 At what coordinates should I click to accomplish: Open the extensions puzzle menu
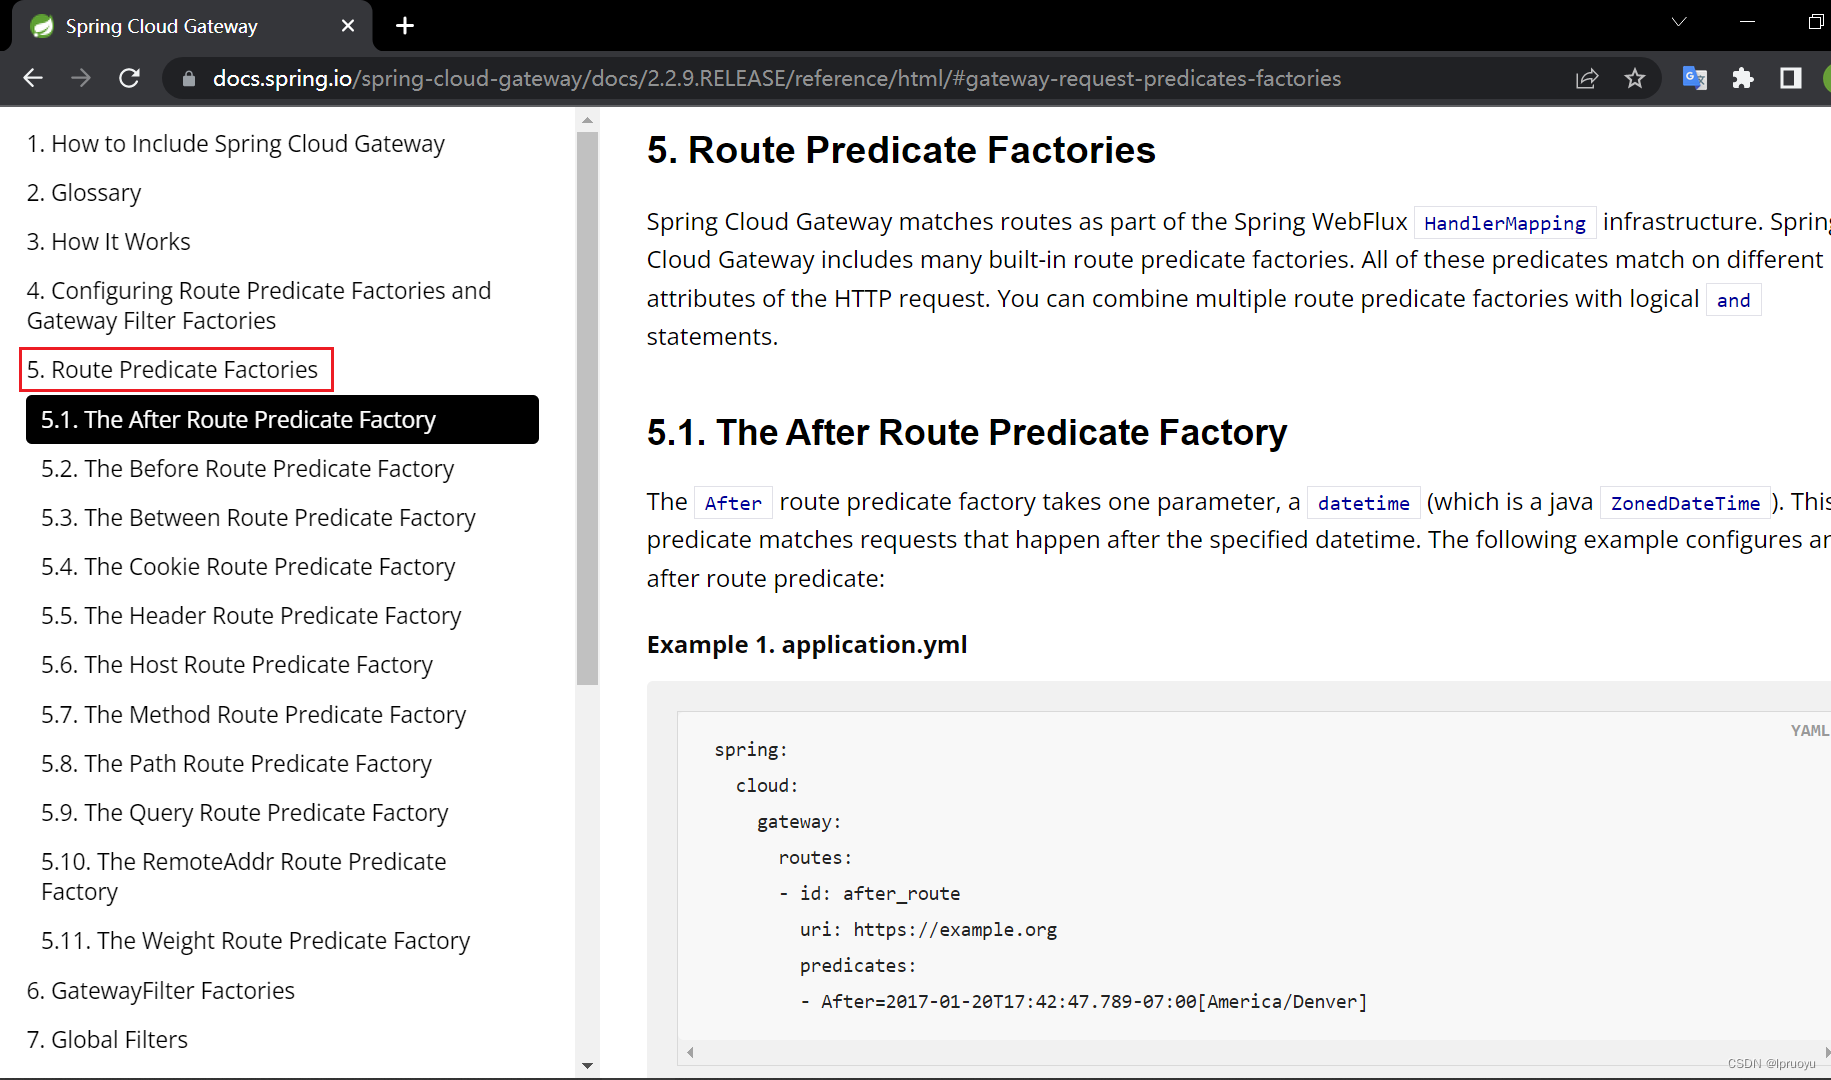1743,78
